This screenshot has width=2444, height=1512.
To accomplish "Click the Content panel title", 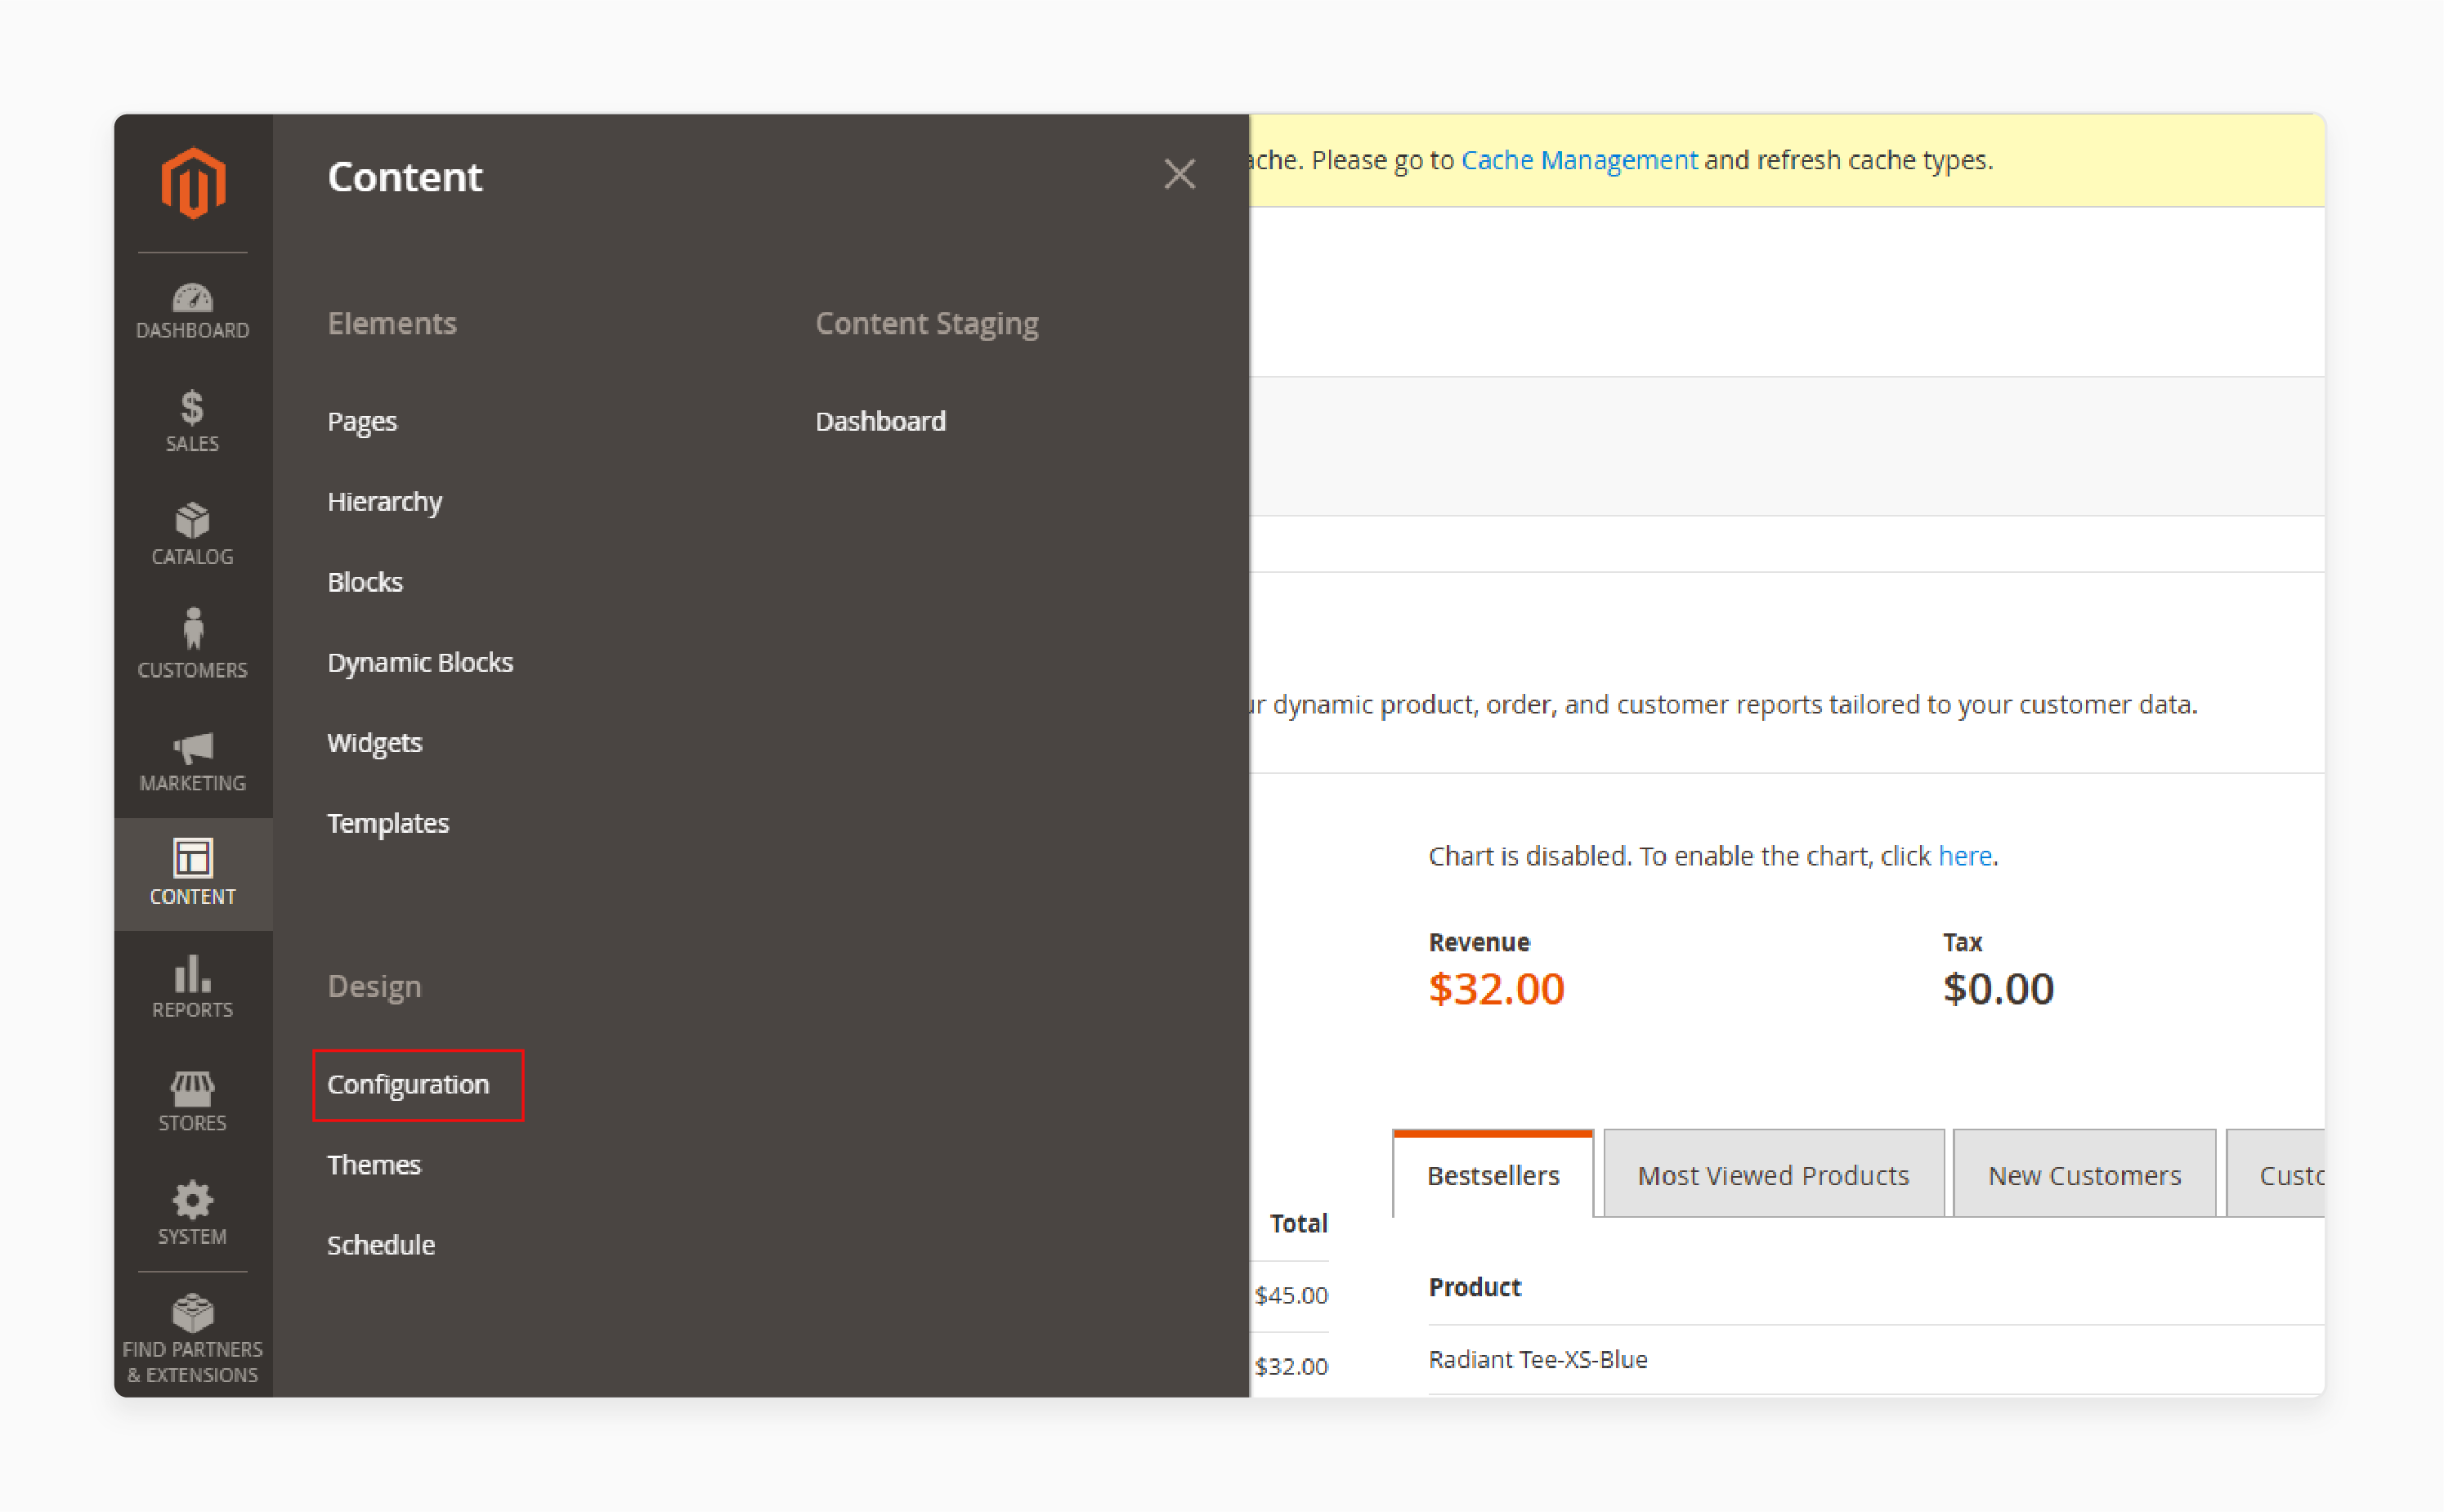I will pyautogui.click(x=405, y=176).
